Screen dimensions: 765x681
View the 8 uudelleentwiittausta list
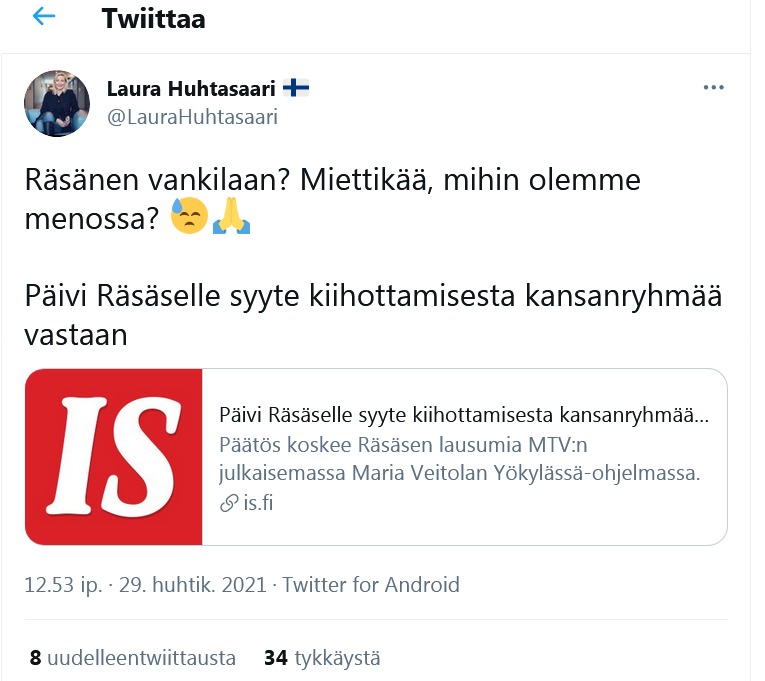[132, 658]
